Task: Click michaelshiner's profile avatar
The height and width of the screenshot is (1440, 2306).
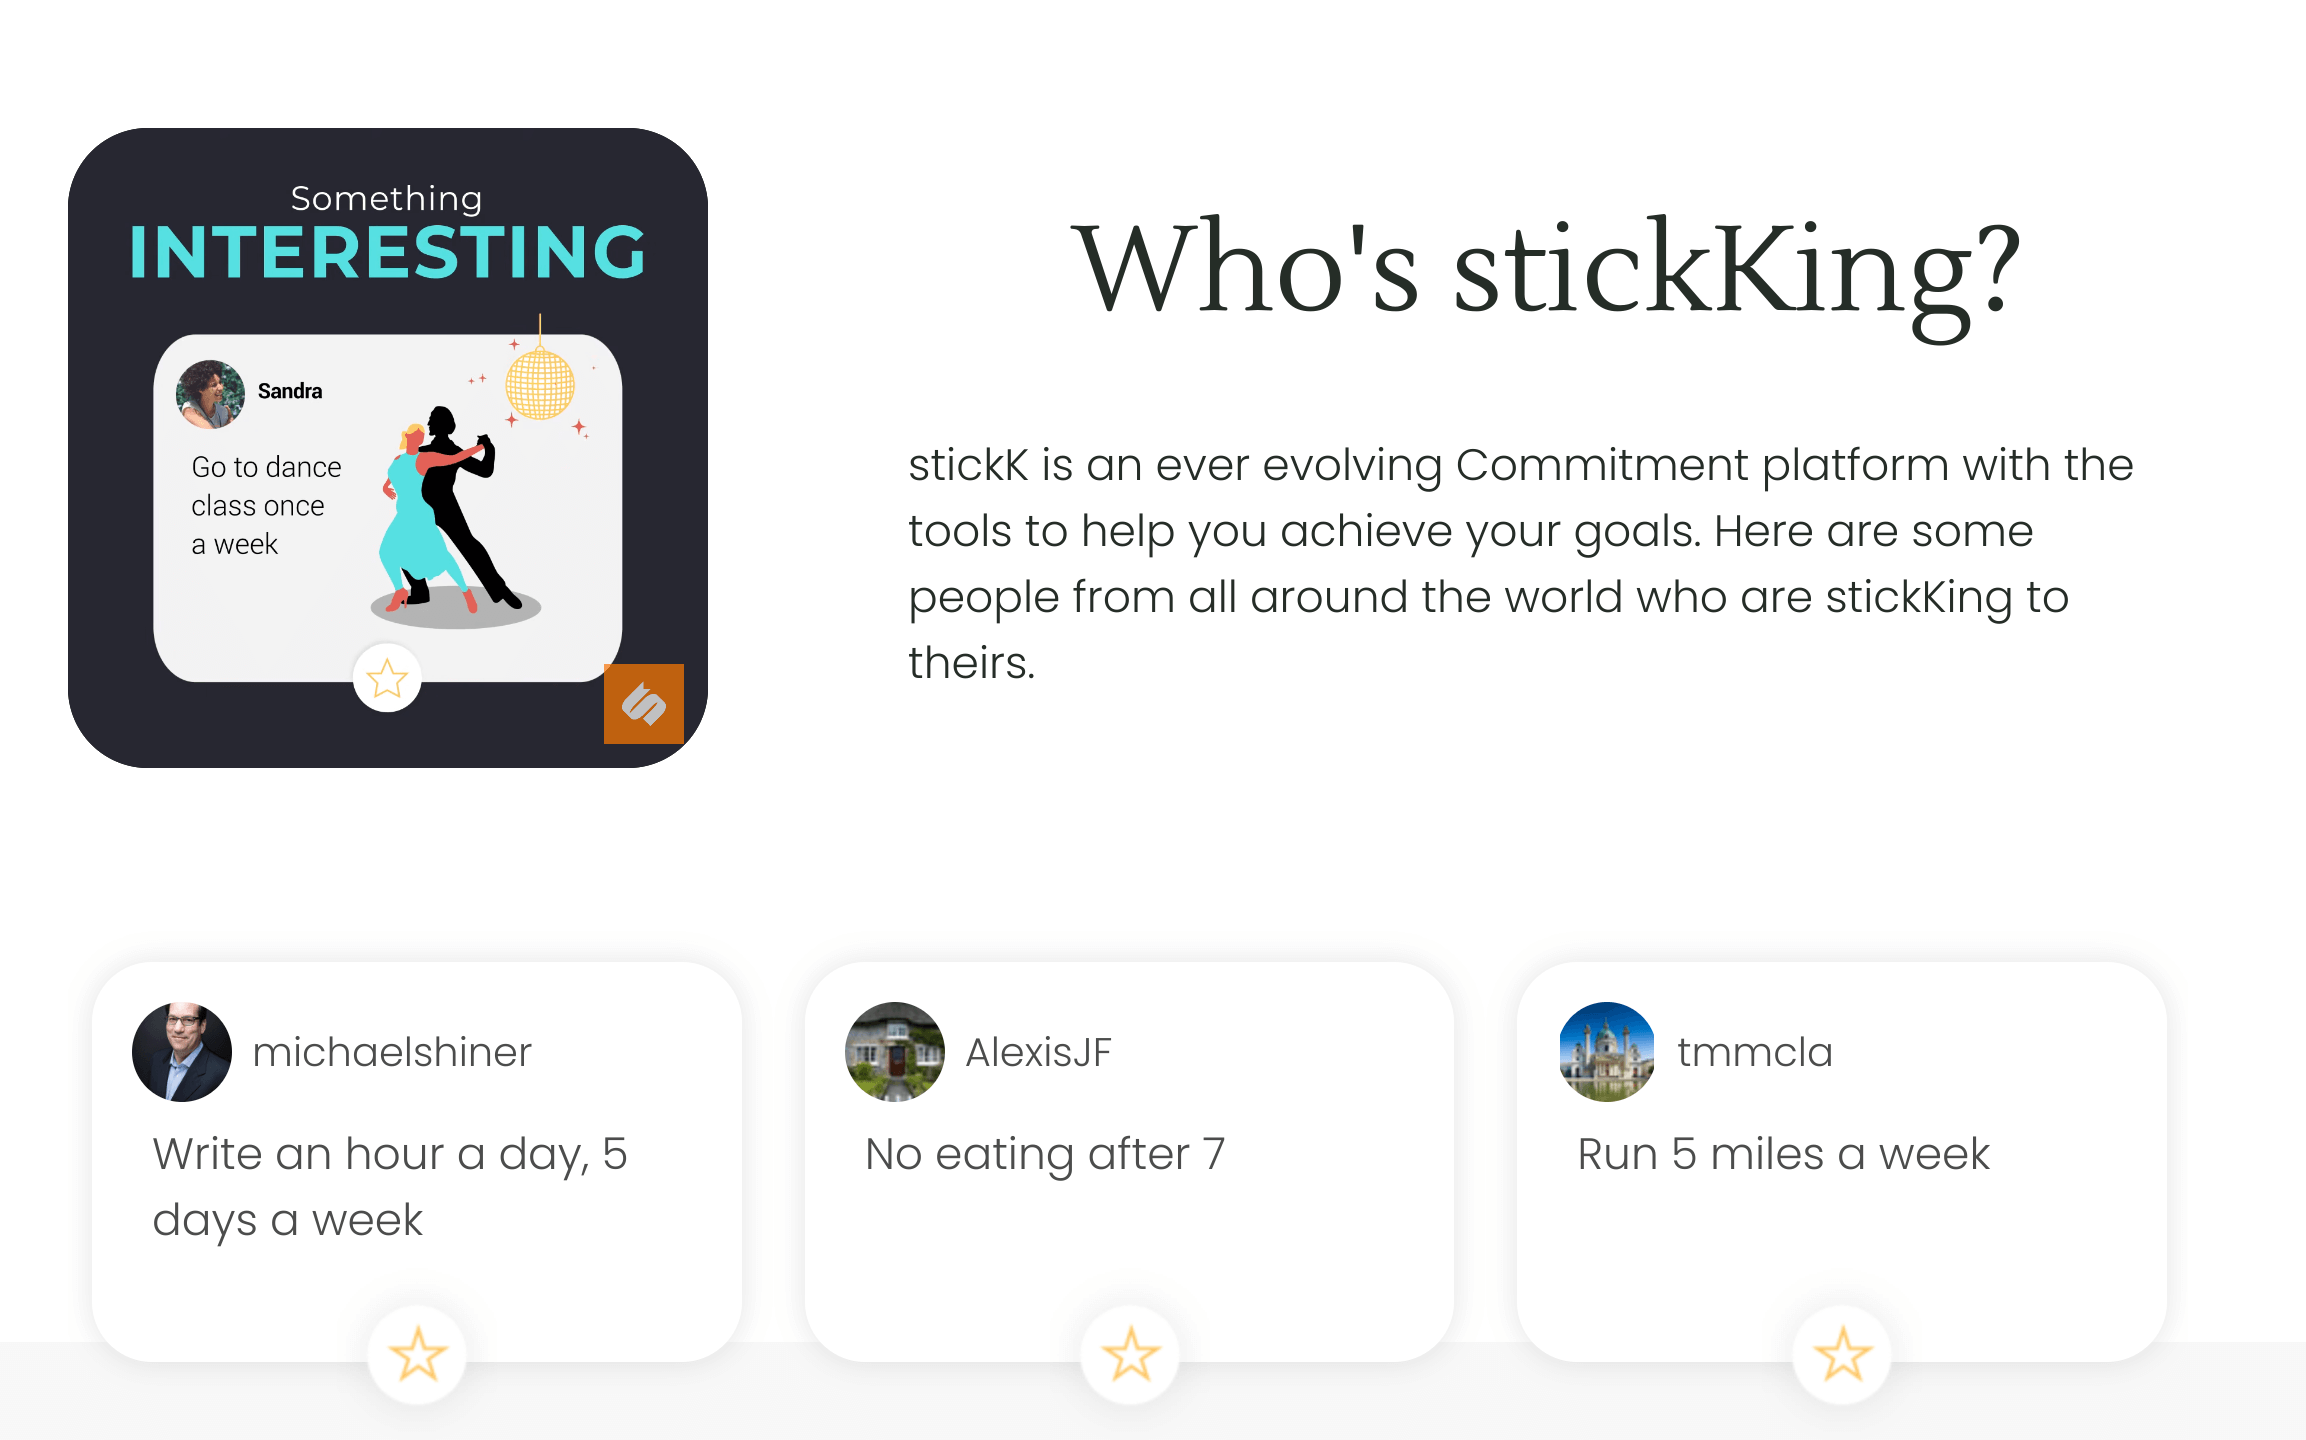Action: point(182,1051)
